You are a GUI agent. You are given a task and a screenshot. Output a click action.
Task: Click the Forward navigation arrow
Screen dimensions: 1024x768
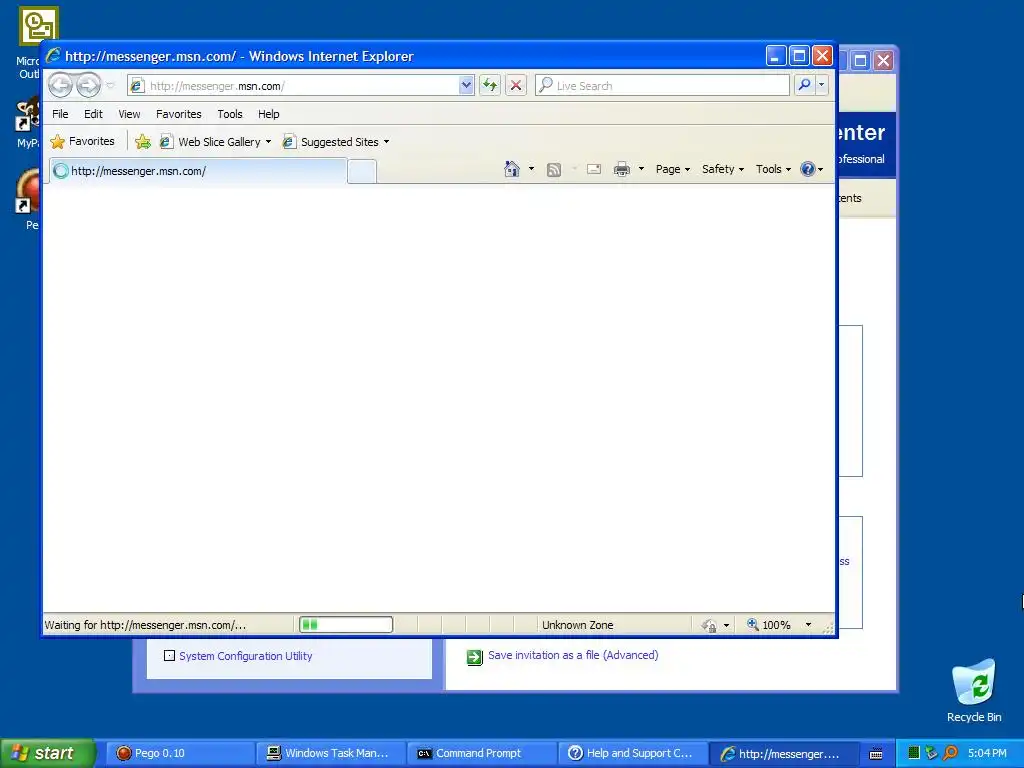pyautogui.click(x=88, y=85)
